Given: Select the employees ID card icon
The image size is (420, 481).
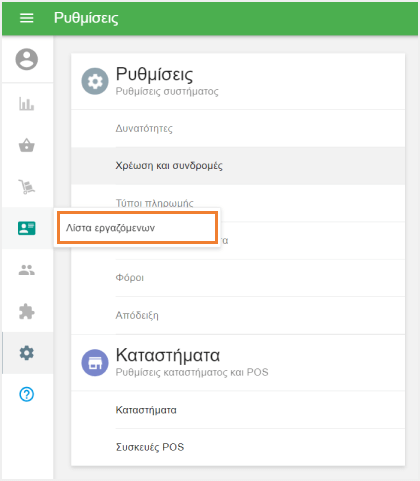Looking at the screenshot, I should pyautogui.click(x=27, y=228).
